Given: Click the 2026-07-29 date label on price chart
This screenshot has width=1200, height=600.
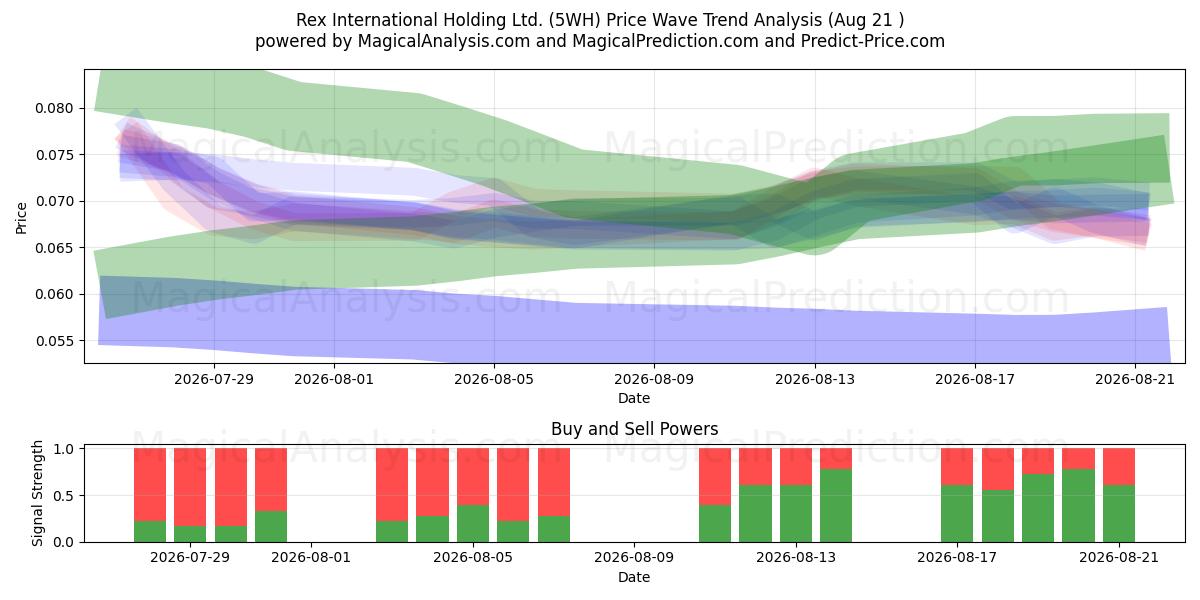Looking at the screenshot, I should (213, 379).
